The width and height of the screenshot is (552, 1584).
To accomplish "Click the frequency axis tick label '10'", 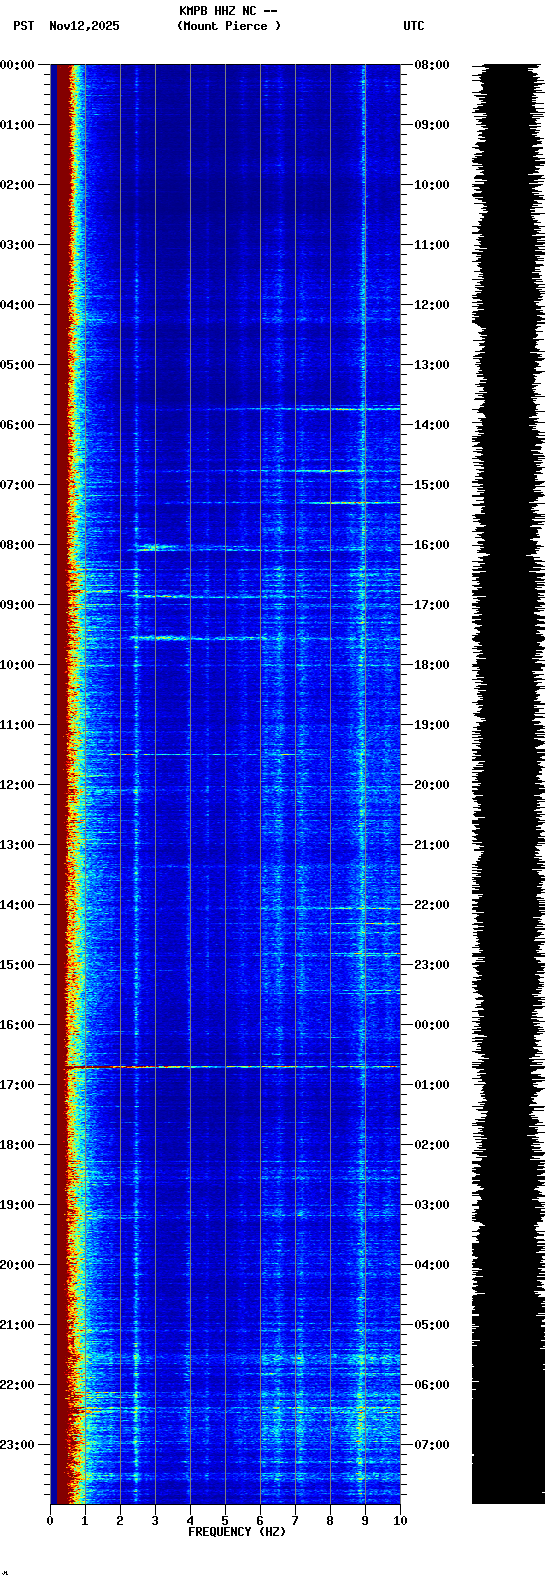I will coord(400,1521).
